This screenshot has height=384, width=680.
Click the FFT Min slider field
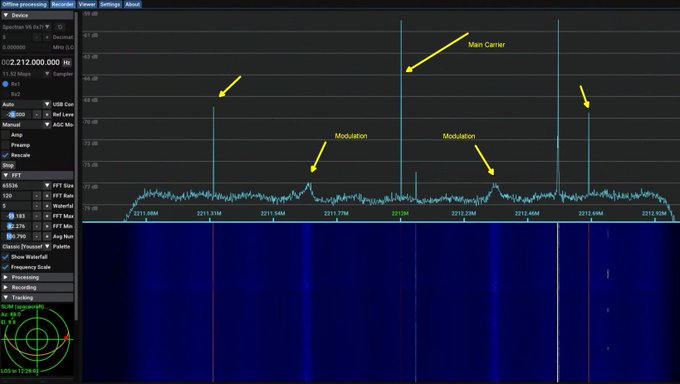tap(16, 226)
